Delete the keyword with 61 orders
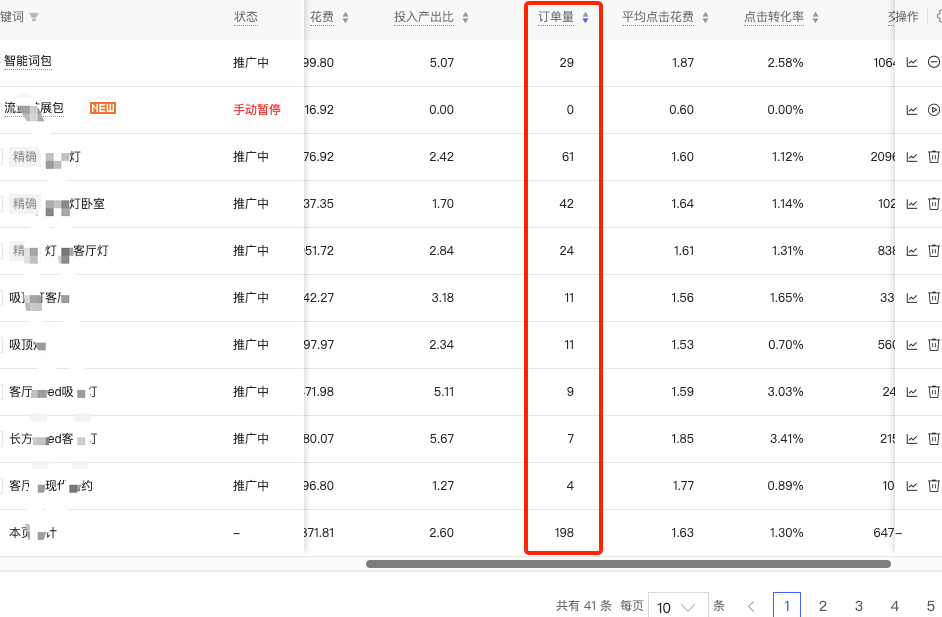This screenshot has width=942, height=617. (933, 157)
